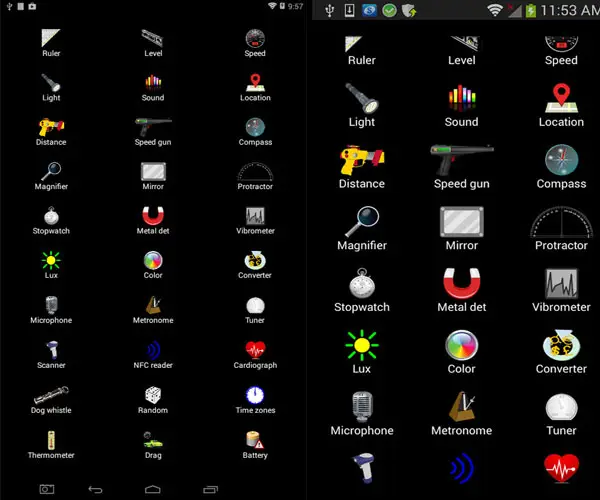Open Speed gauge in left screen

(x=255, y=43)
